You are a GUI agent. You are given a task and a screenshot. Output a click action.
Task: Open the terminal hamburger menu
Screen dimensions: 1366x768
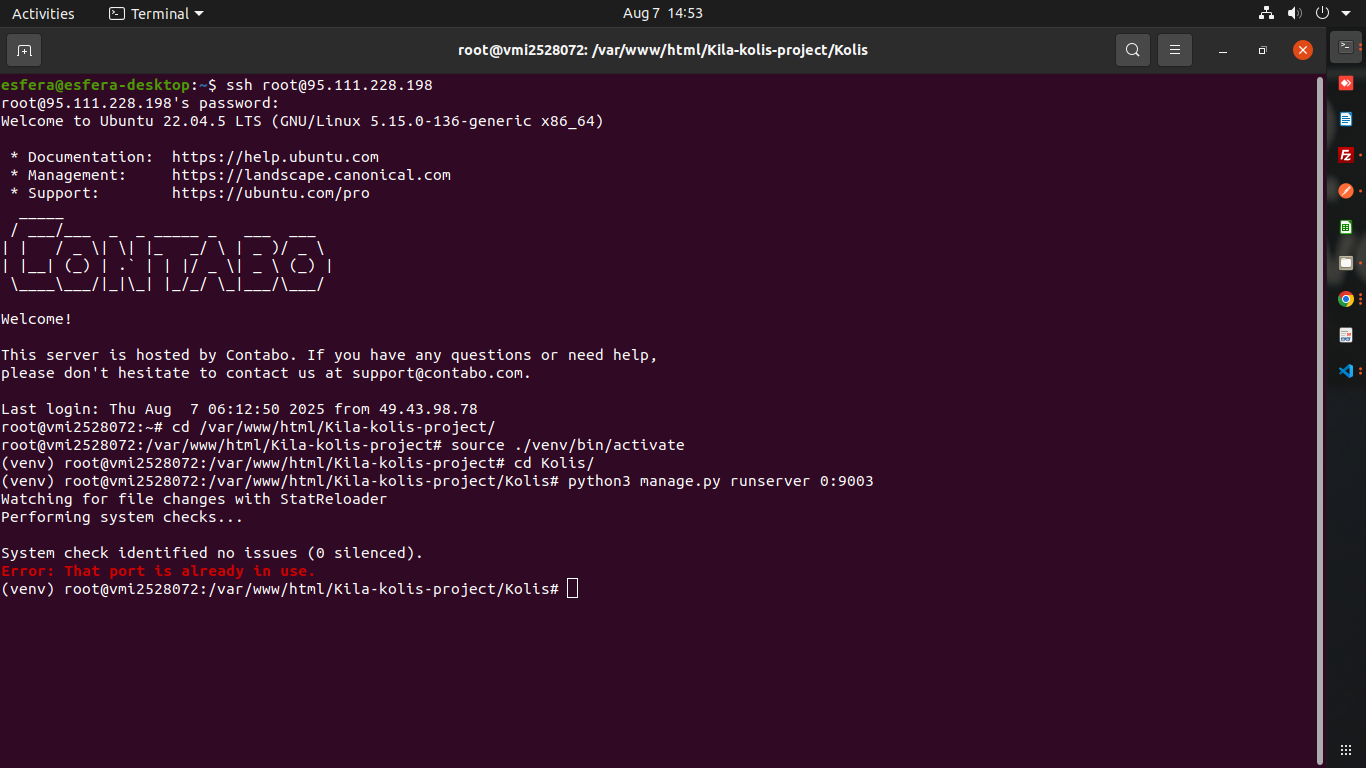(1175, 50)
